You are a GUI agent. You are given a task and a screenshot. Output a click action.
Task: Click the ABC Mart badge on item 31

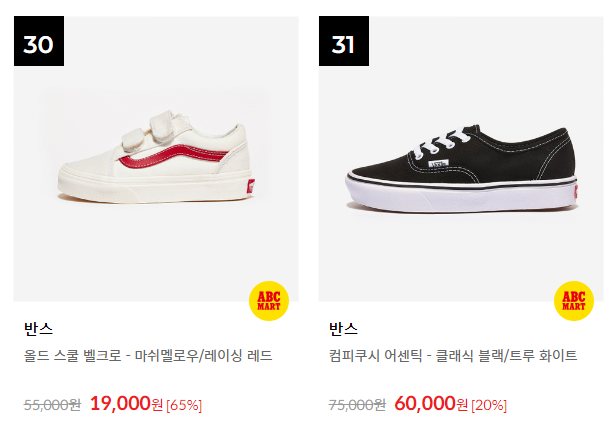[x=574, y=301]
